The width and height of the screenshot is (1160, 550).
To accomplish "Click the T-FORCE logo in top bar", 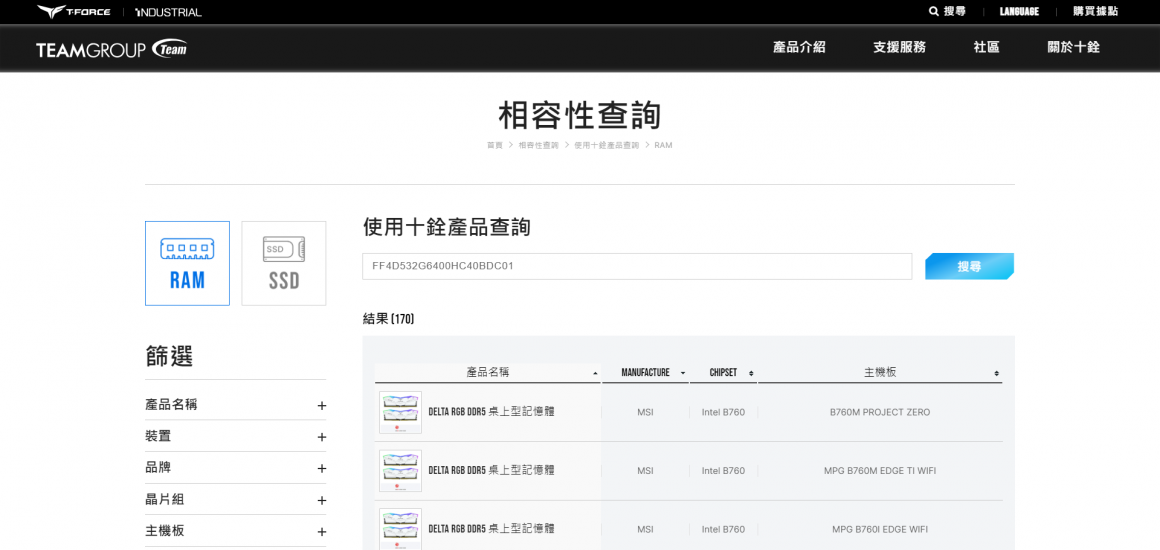I will (x=74, y=12).
